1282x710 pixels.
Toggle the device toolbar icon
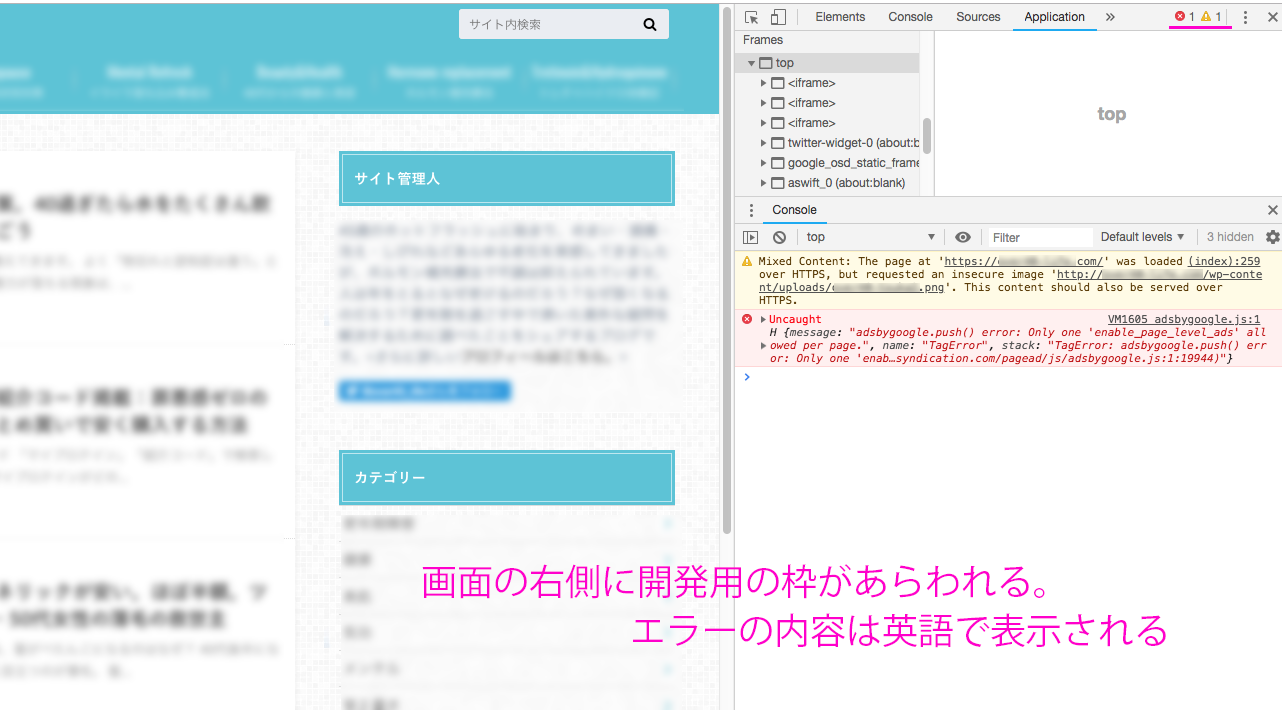point(778,17)
